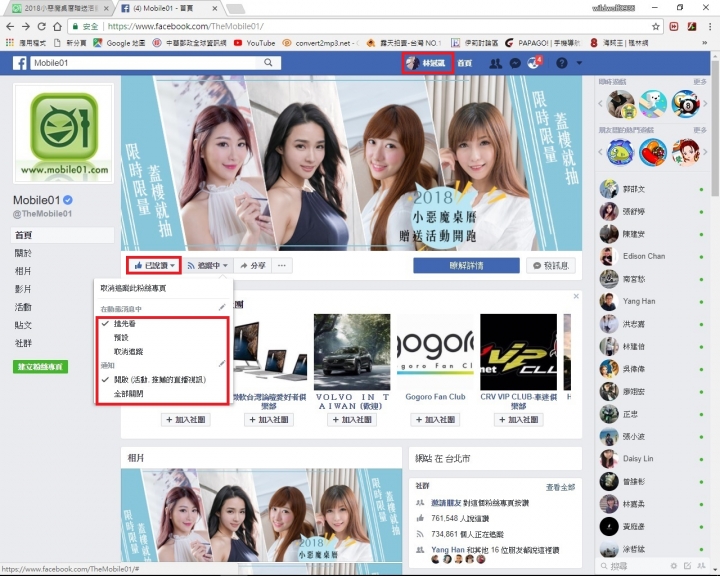720x576 pixels.
Task: Edit notification settings pencil icon
Action: click(222, 364)
